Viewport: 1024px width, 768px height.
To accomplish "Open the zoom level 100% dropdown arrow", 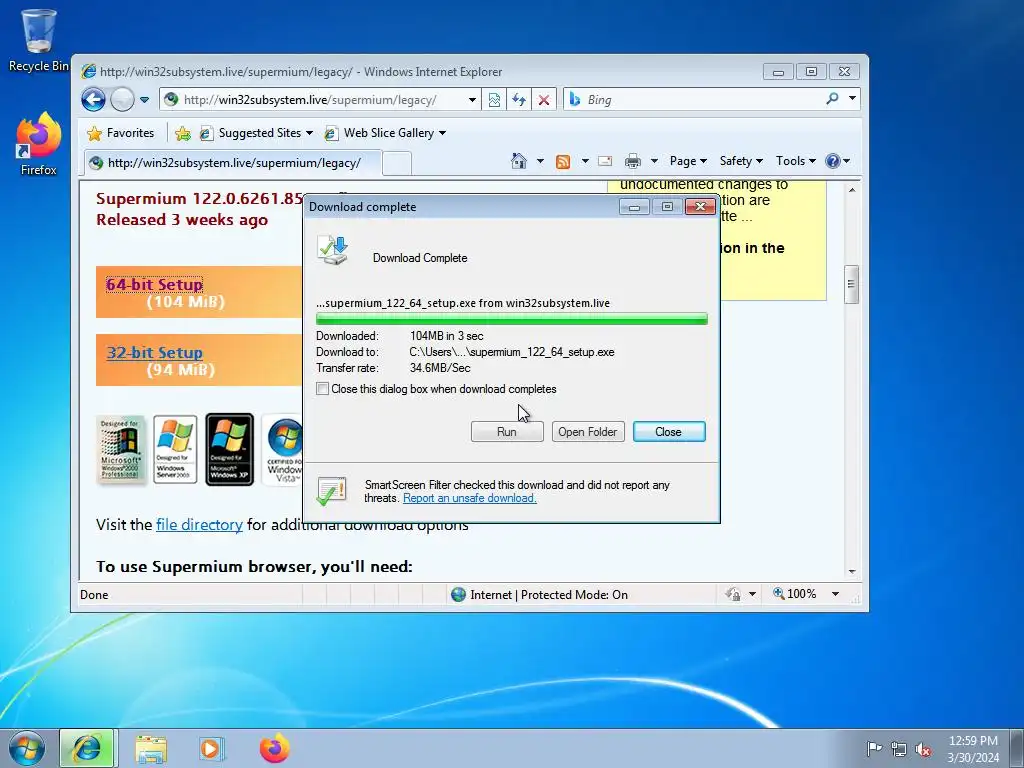I will coord(835,594).
